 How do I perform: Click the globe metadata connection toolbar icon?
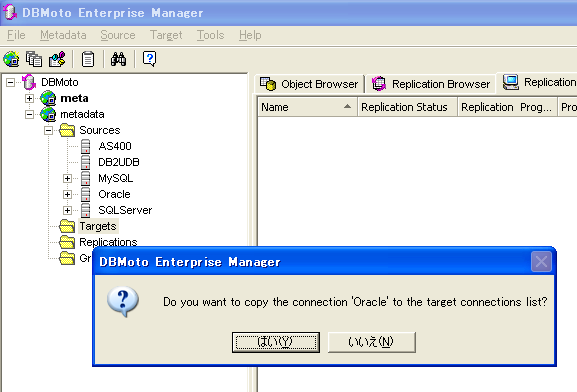click(11, 59)
